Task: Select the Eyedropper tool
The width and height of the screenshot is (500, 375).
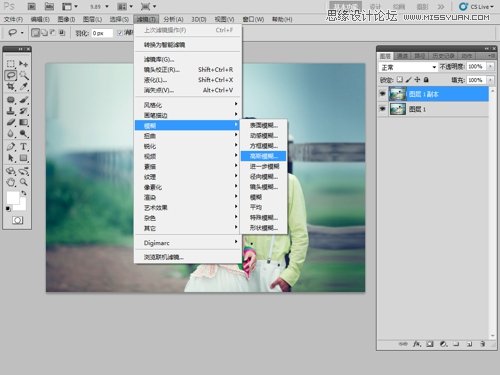Action: pos(23,86)
